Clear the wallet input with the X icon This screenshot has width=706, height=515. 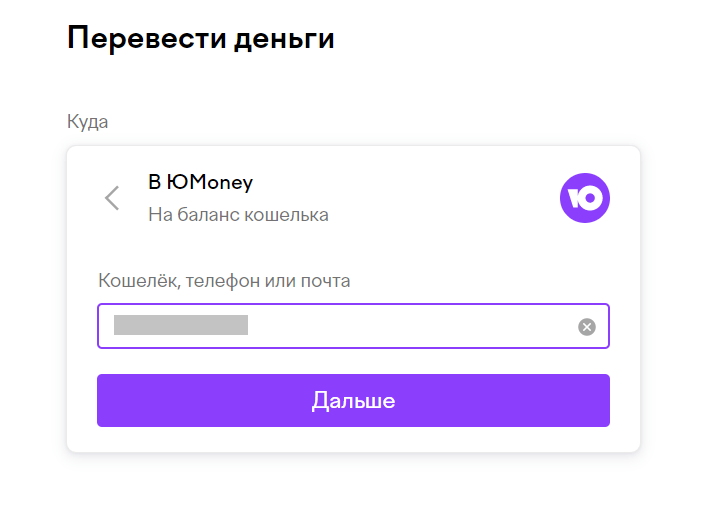(x=587, y=327)
